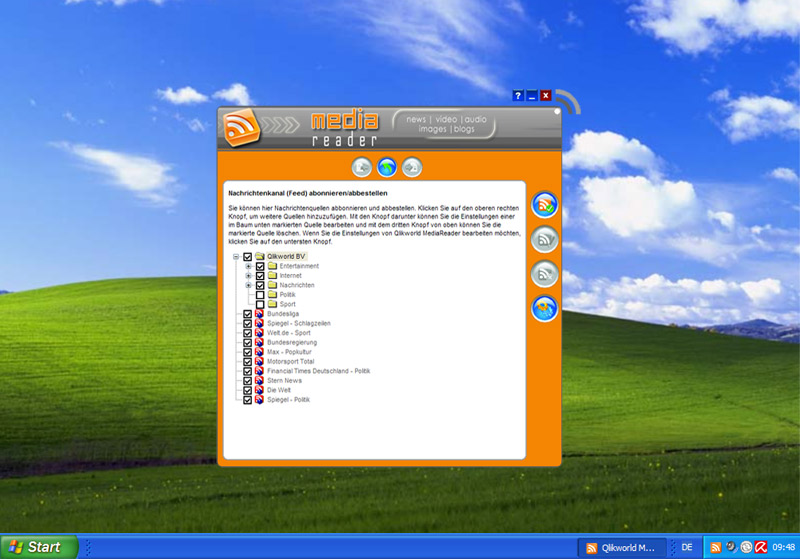Close the MediaReader window
This screenshot has height=559, width=800.
pos(546,95)
